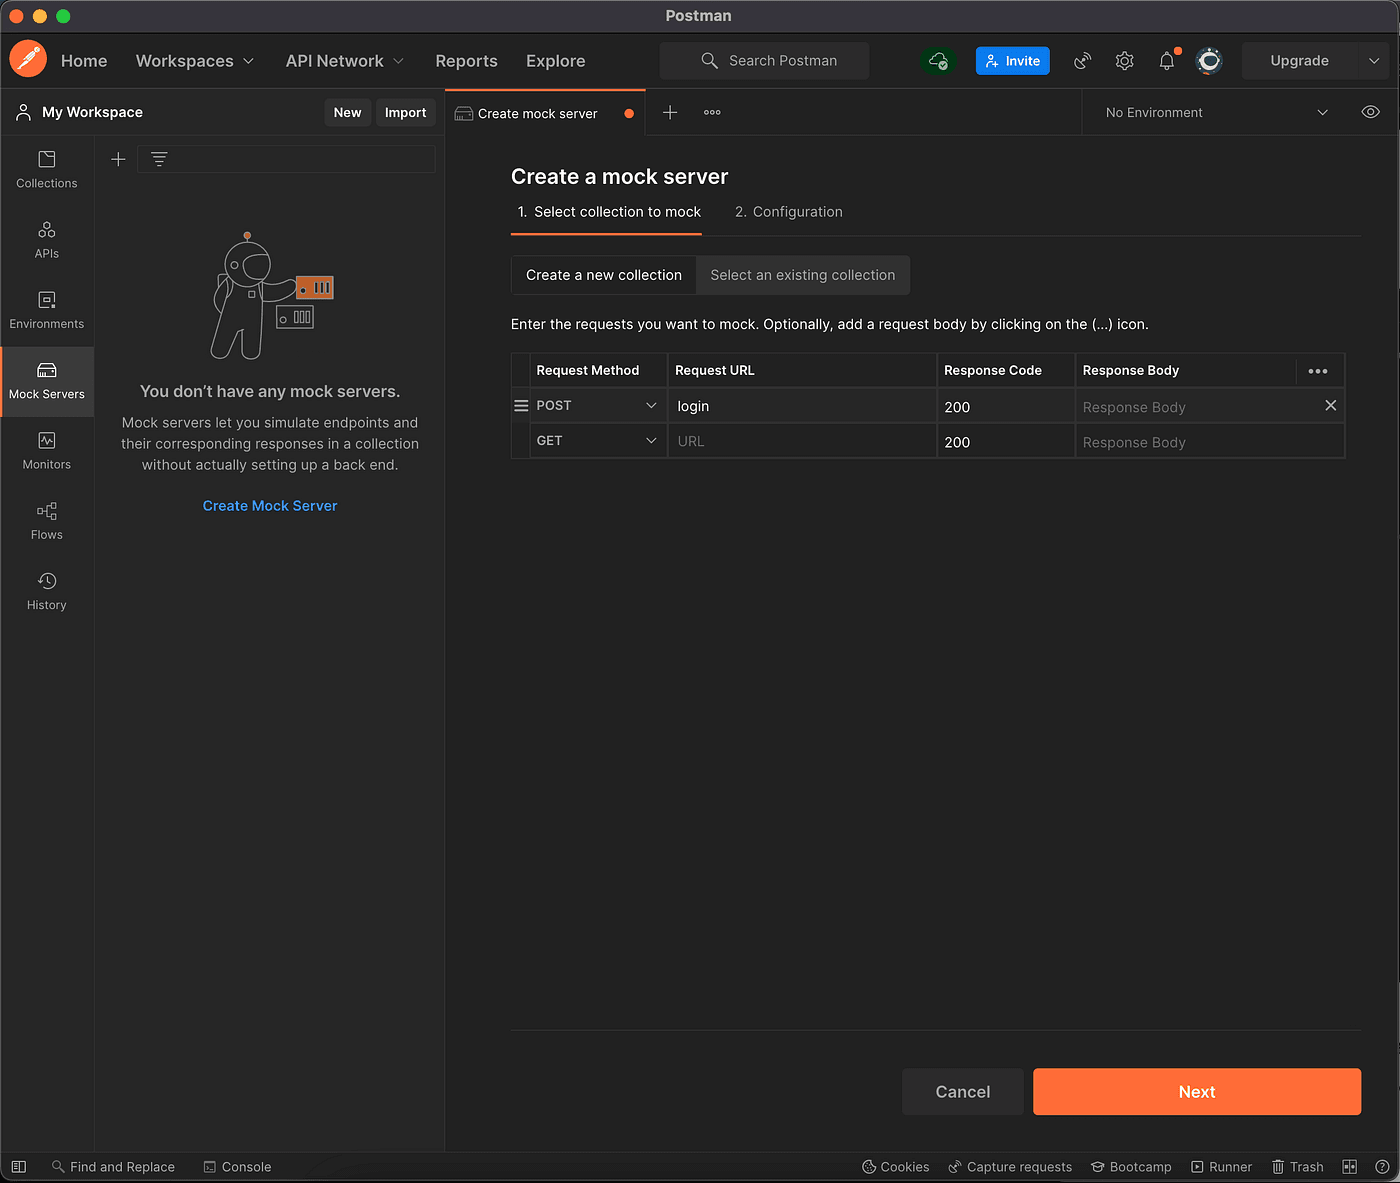Go to the Configuration step tab
1400x1183 pixels.
(x=789, y=212)
